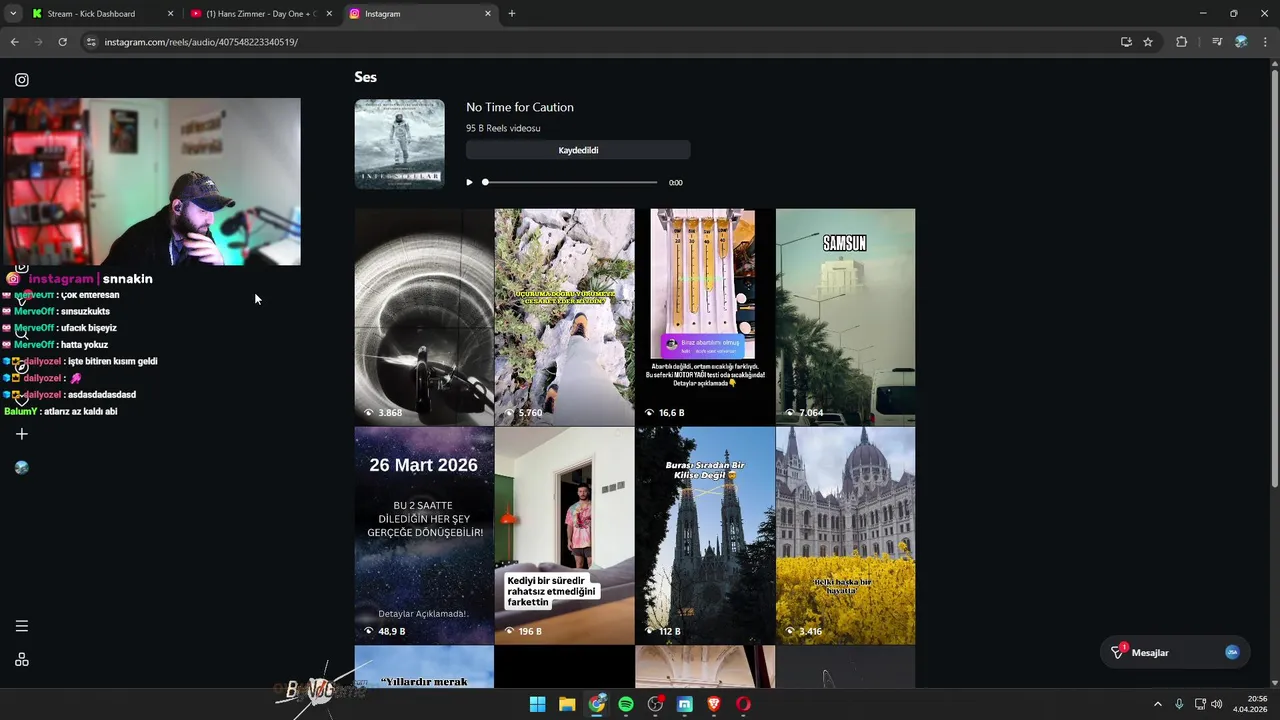This screenshot has width=1280, height=720.
Task: Click the "95 B Reels videosu" text
Action: point(503,128)
